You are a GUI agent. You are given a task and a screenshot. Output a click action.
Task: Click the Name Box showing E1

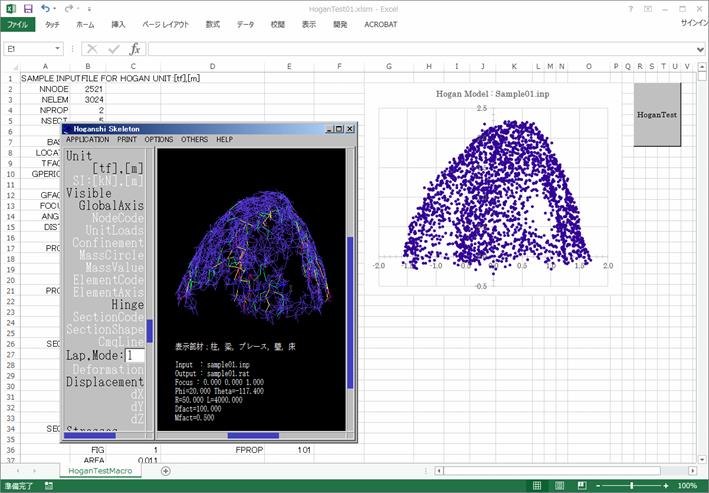tap(29, 48)
